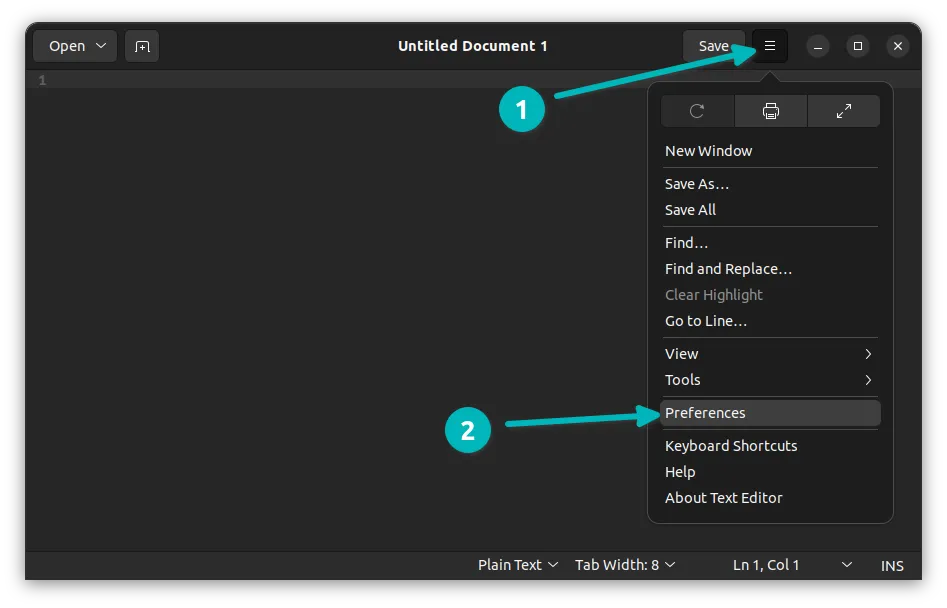
Task: Open the Tab Width: 8 dropdown
Action: pos(625,565)
